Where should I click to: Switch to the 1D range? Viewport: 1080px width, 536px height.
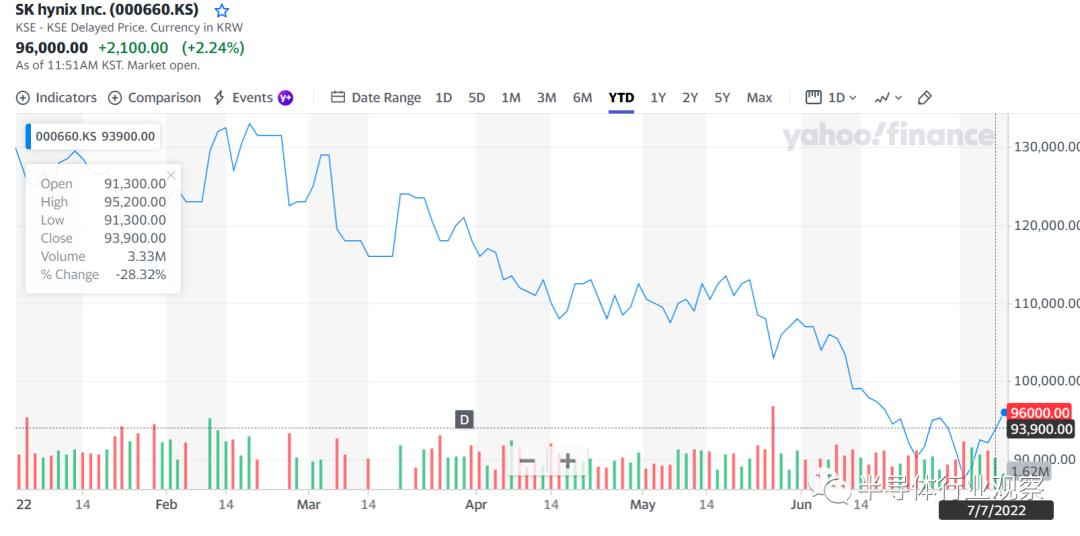pos(443,98)
